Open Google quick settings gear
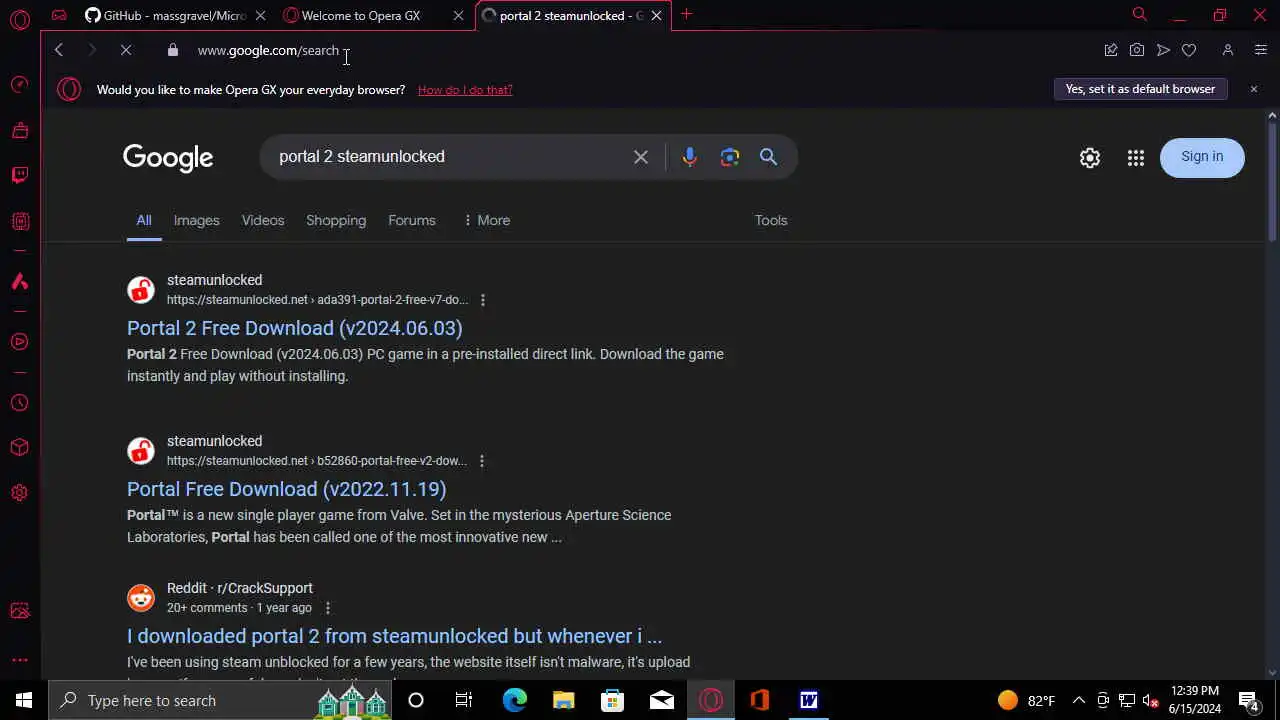This screenshot has height=720, width=1280. point(1090,158)
